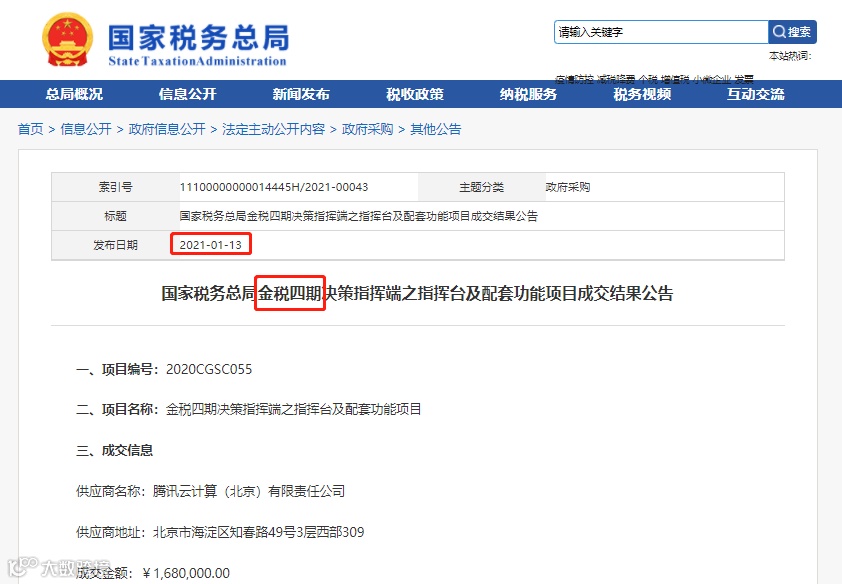Open the 纳税服务 menu

(x=528, y=94)
